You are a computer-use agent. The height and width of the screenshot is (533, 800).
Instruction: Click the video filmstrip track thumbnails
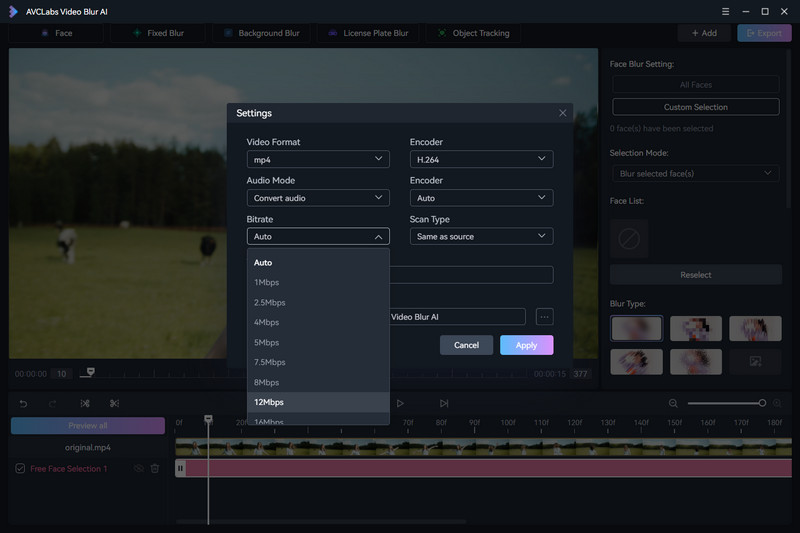[x=483, y=447]
